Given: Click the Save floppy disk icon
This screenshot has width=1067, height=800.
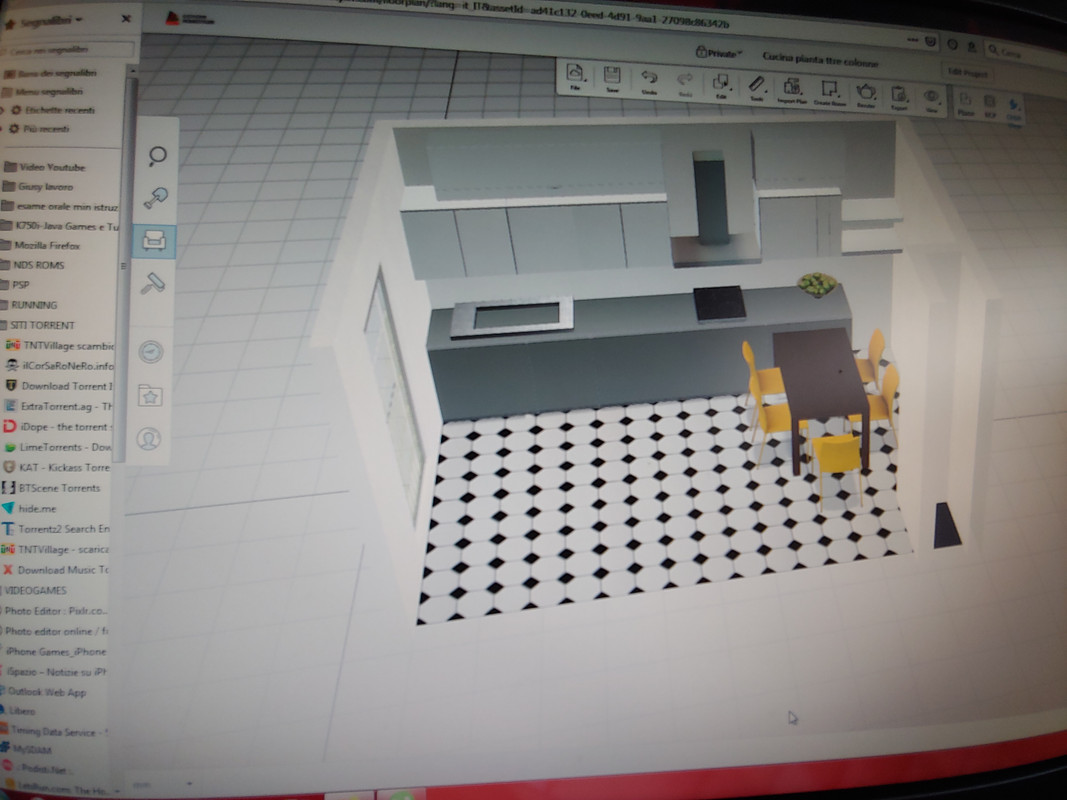Looking at the screenshot, I should 612,78.
